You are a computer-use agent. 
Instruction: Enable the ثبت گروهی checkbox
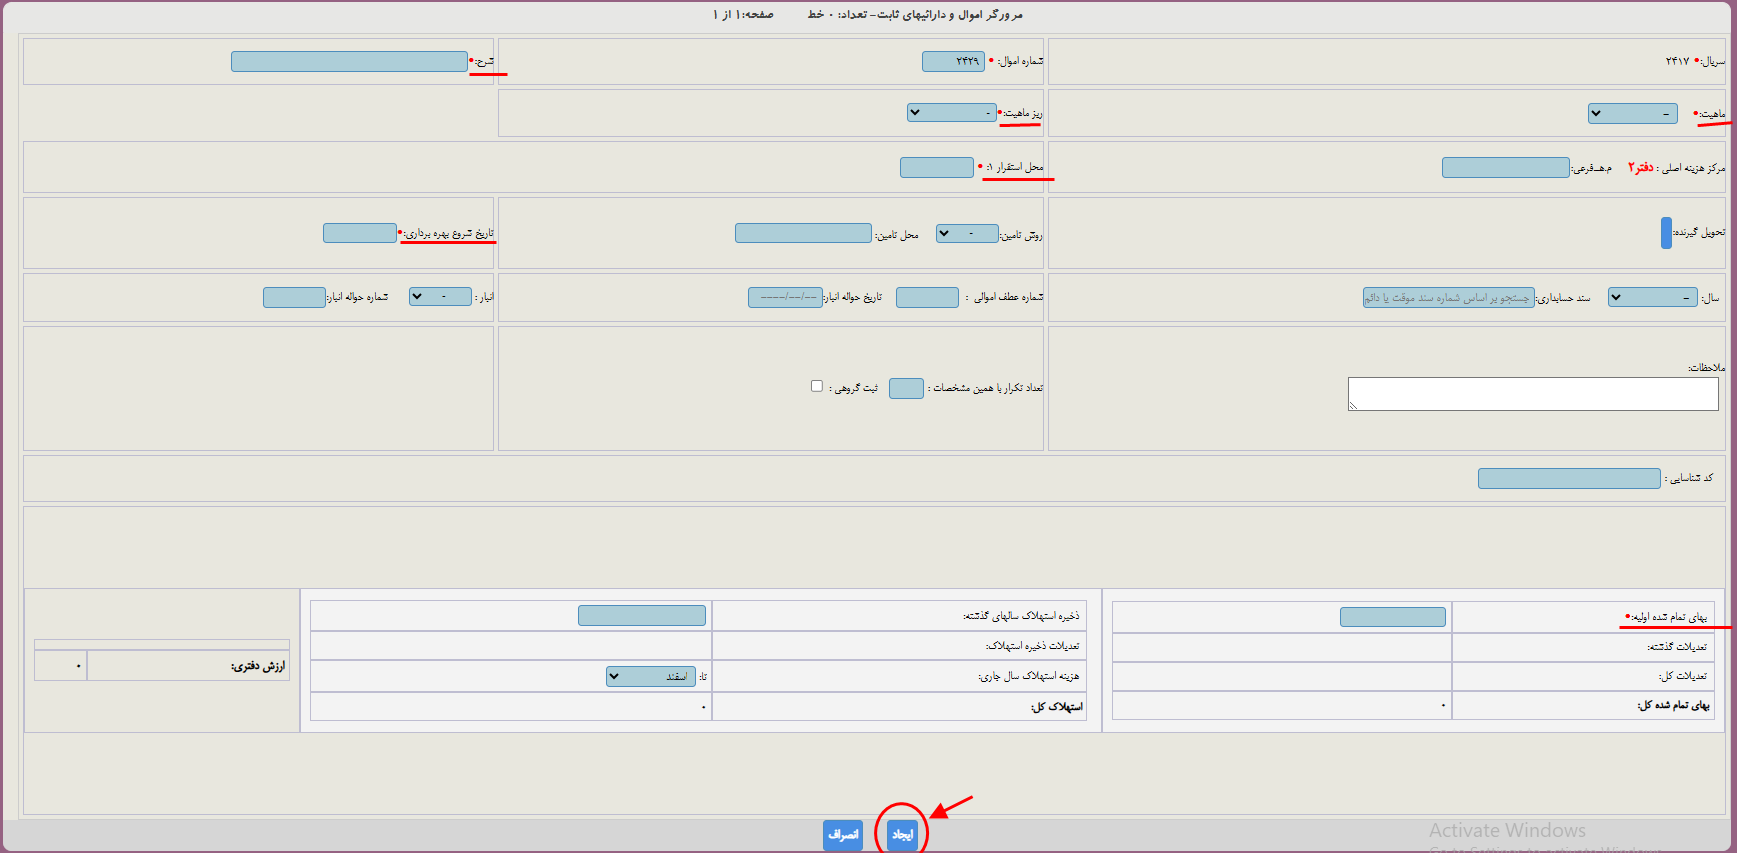coord(817,386)
